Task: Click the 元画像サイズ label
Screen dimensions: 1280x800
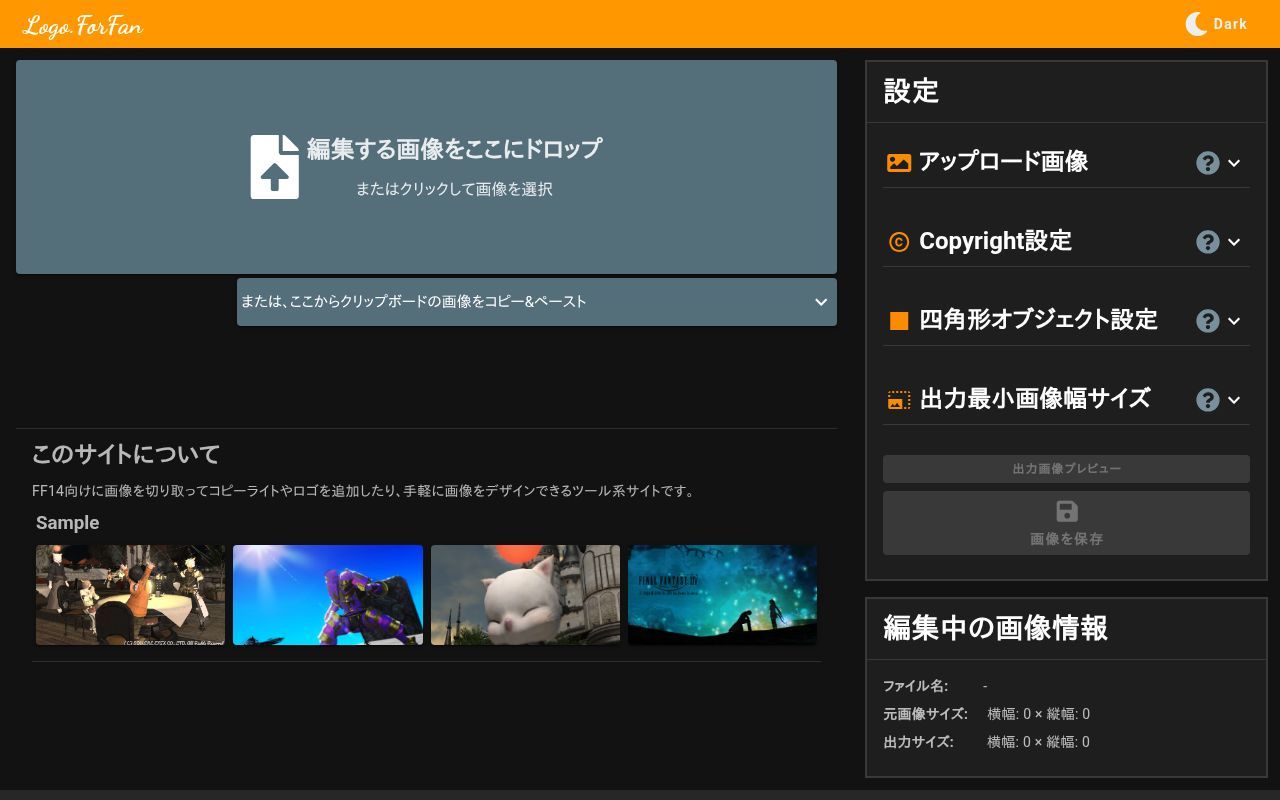Action: point(925,714)
